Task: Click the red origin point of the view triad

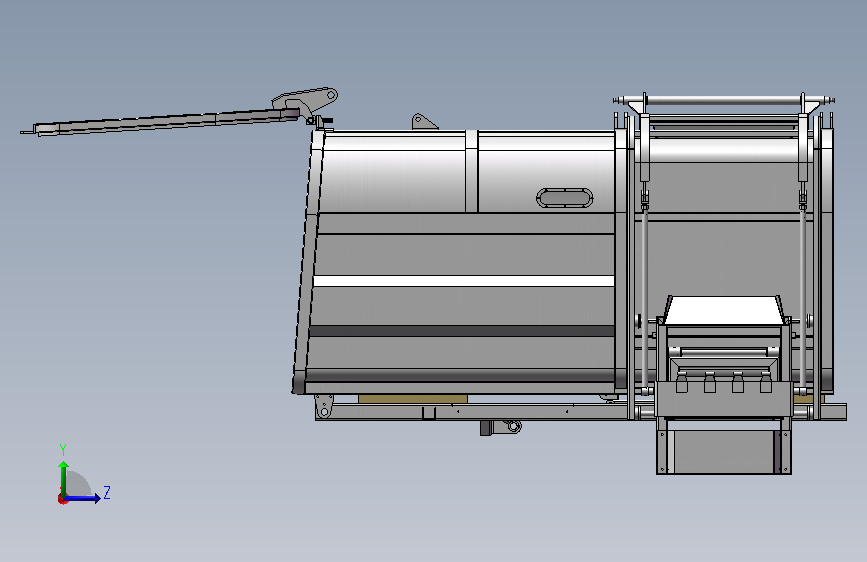Action: [x=62, y=499]
